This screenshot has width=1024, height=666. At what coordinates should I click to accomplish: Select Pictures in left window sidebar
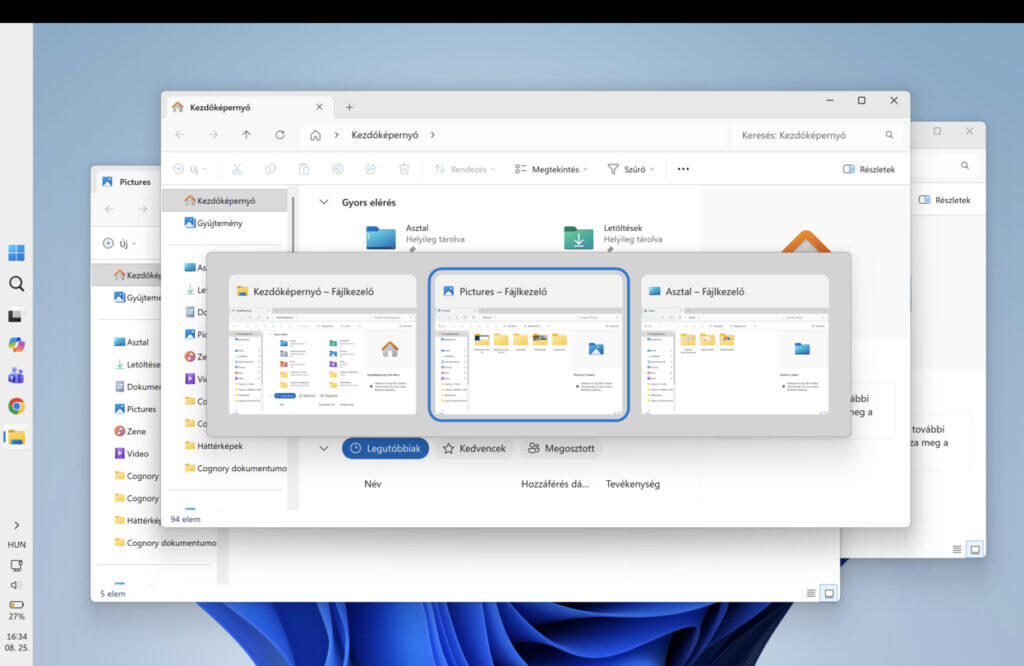click(136, 409)
